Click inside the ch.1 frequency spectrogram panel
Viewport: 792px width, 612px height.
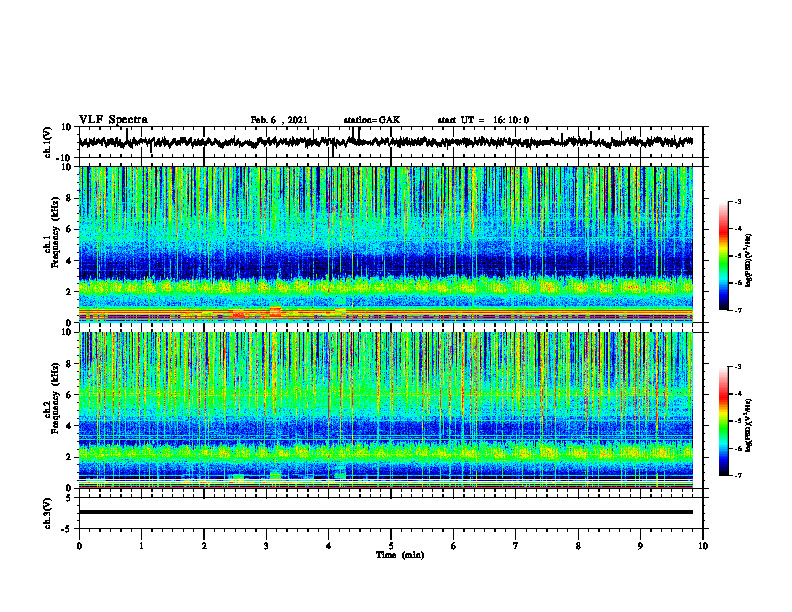[385, 244]
